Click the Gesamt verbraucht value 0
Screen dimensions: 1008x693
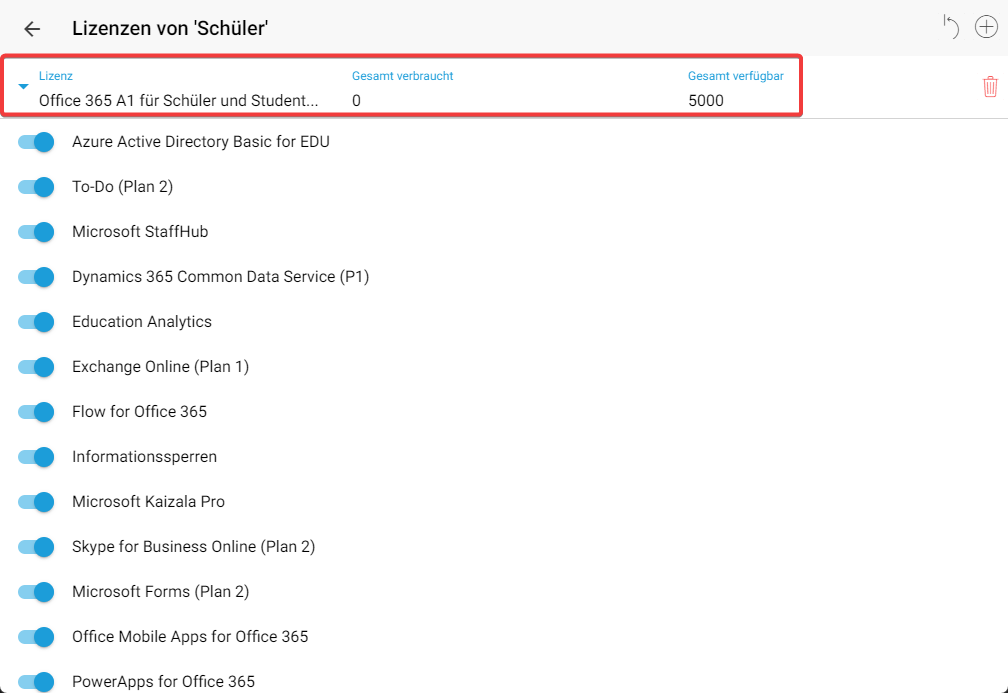356,100
